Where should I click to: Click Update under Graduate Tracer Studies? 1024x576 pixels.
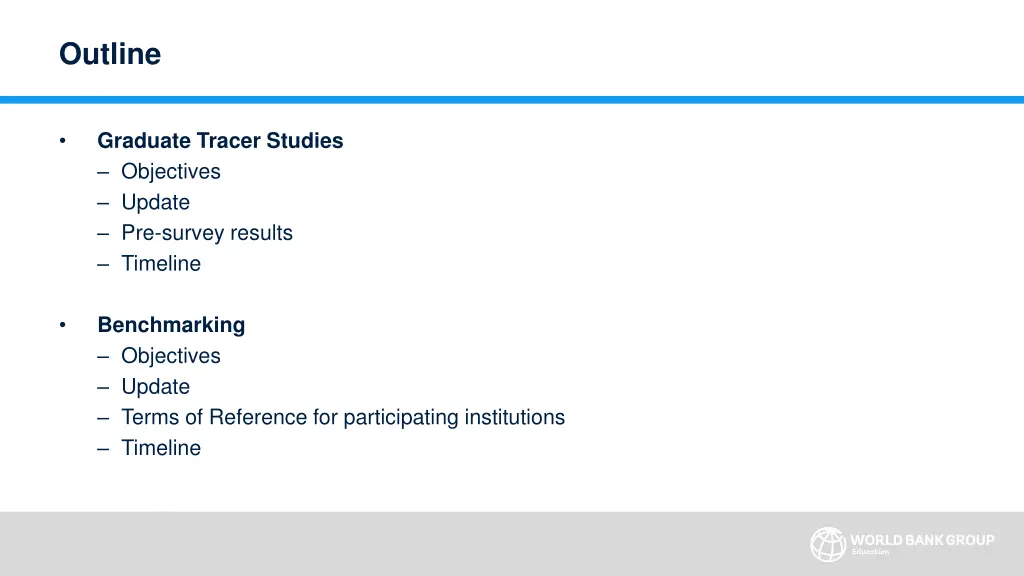(155, 202)
